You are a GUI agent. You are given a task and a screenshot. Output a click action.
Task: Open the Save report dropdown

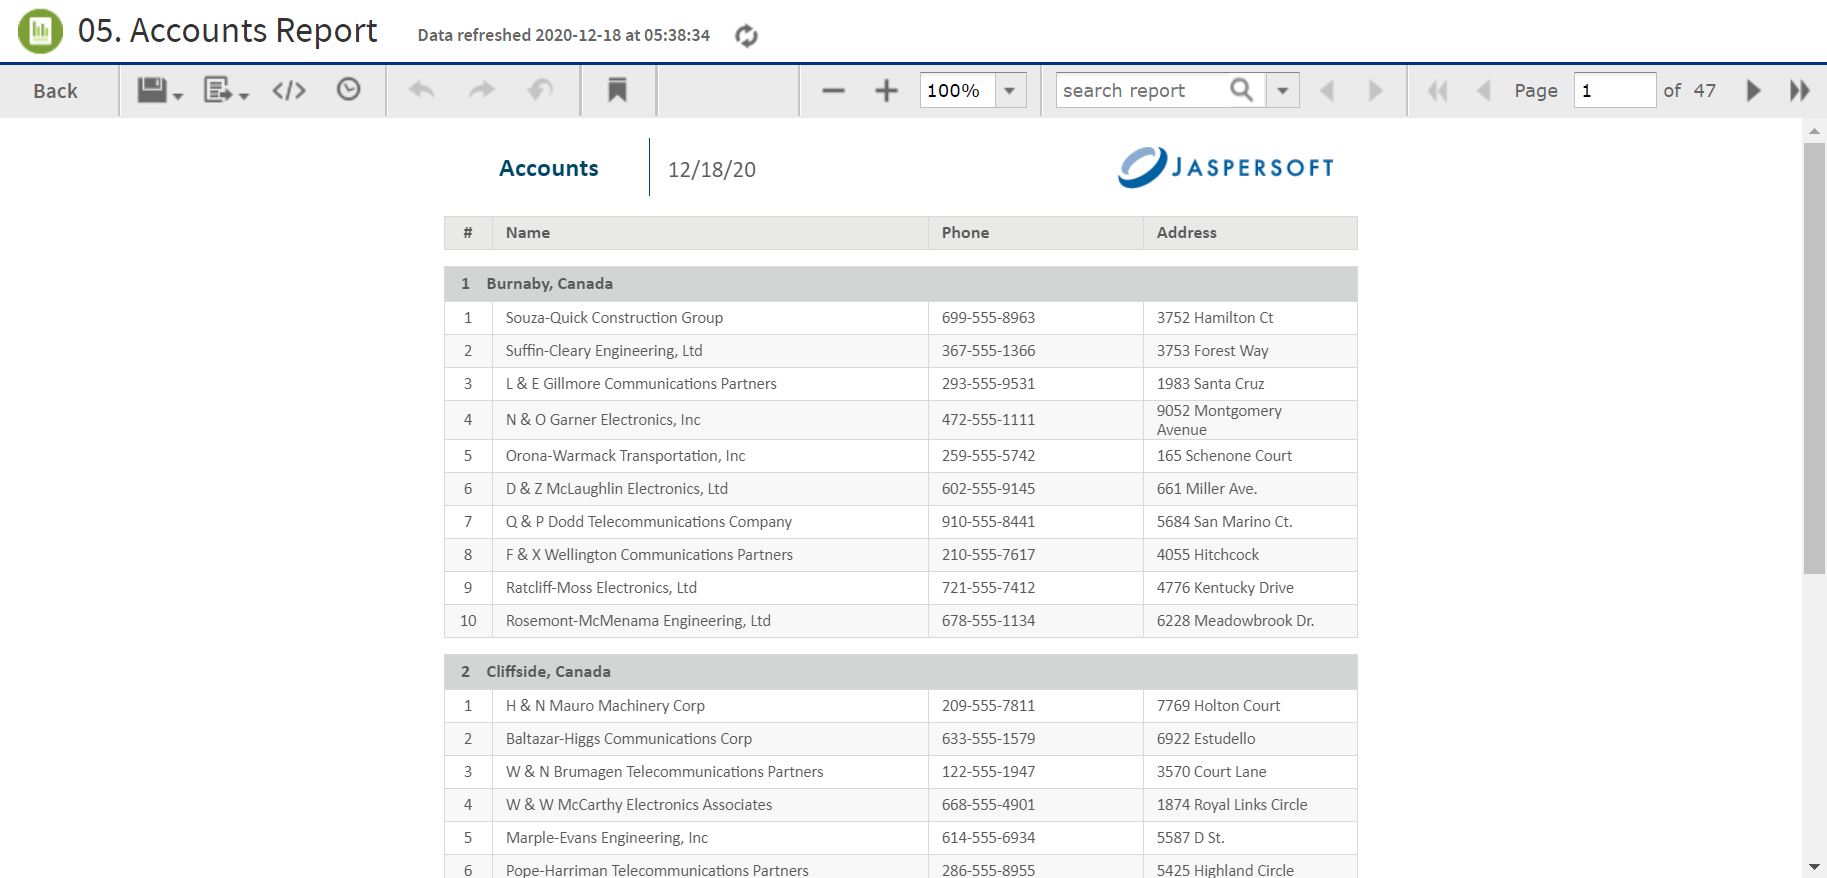160,90
